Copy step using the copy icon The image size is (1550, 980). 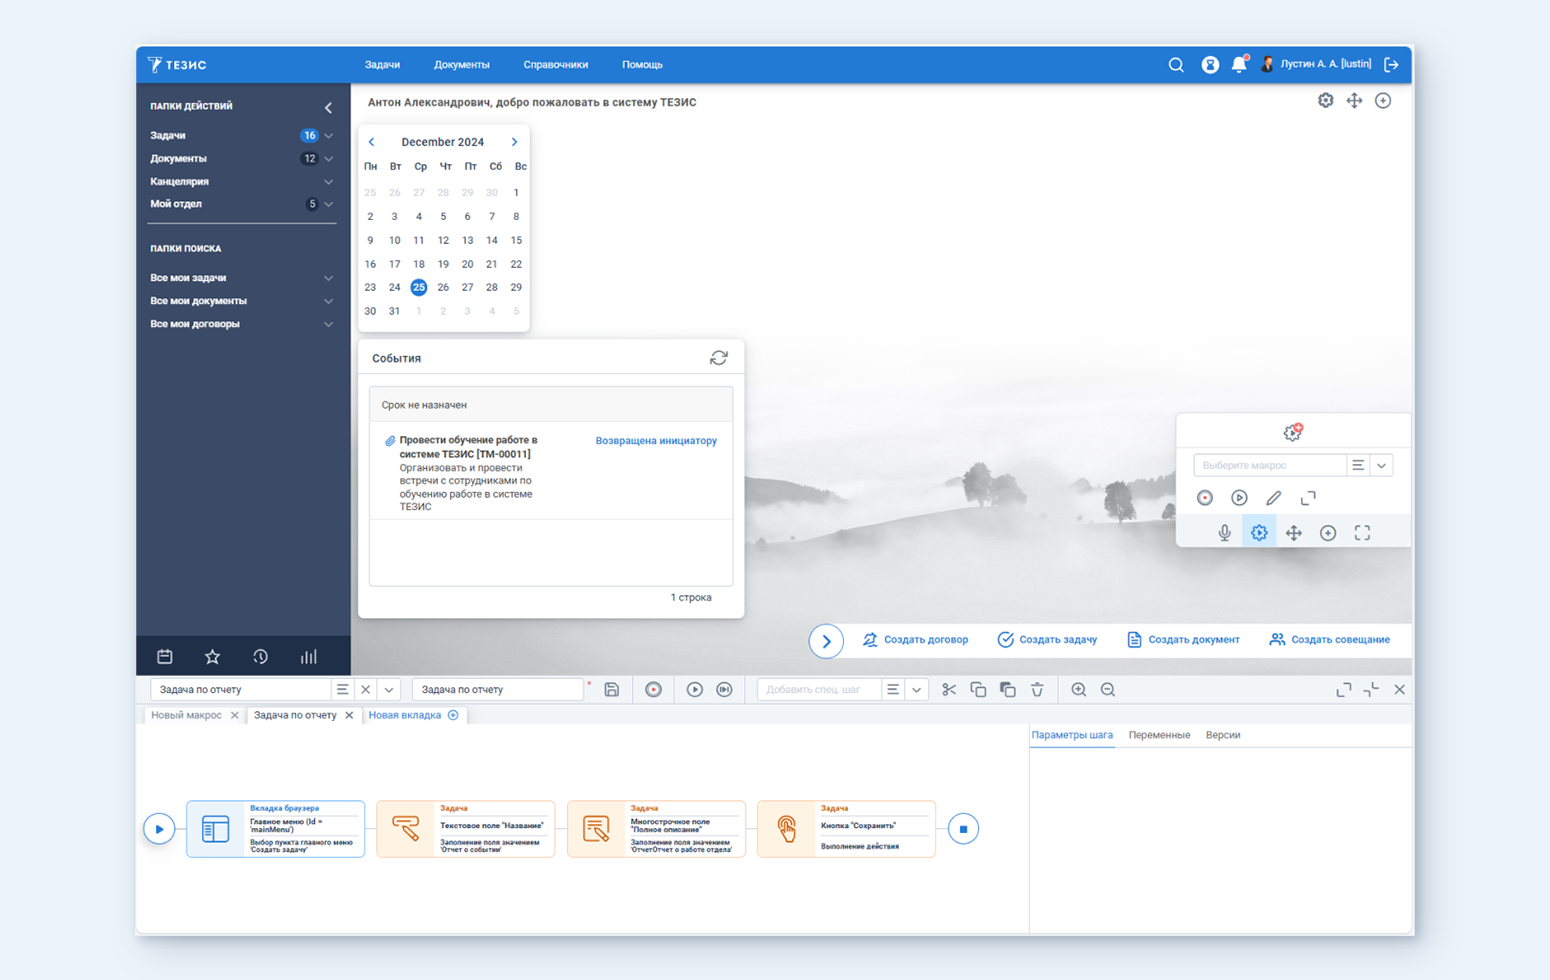click(x=978, y=690)
